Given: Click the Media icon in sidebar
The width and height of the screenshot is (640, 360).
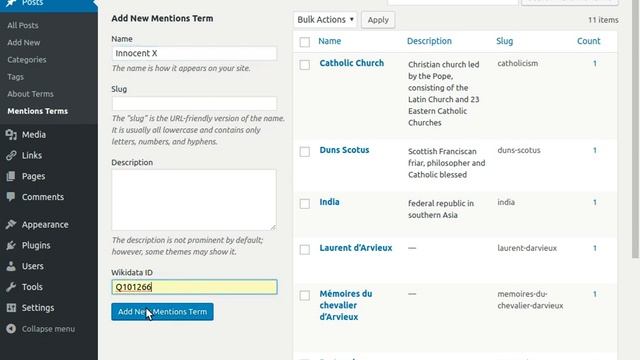Looking at the screenshot, I should pyautogui.click(x=11, y=135).
